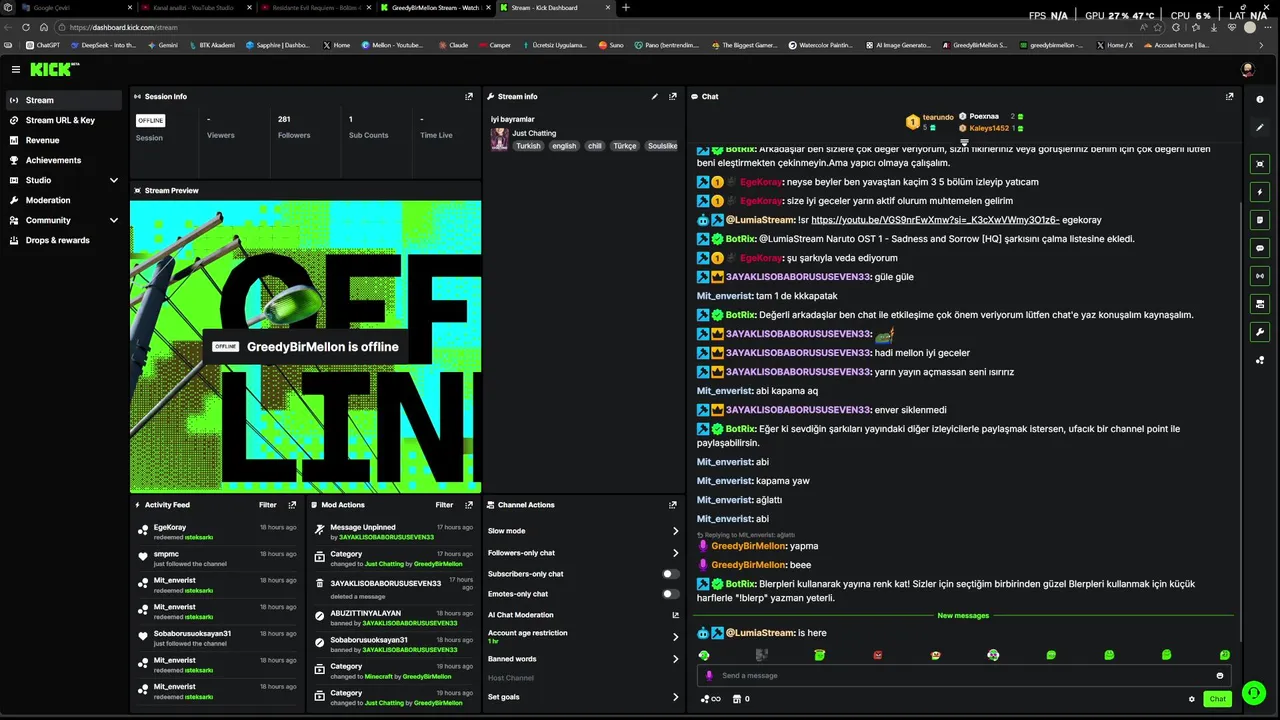Viewport: 1280px width, 720px height.
Task: Click the note icon in right sidebar
Action: click(1260, 220)
